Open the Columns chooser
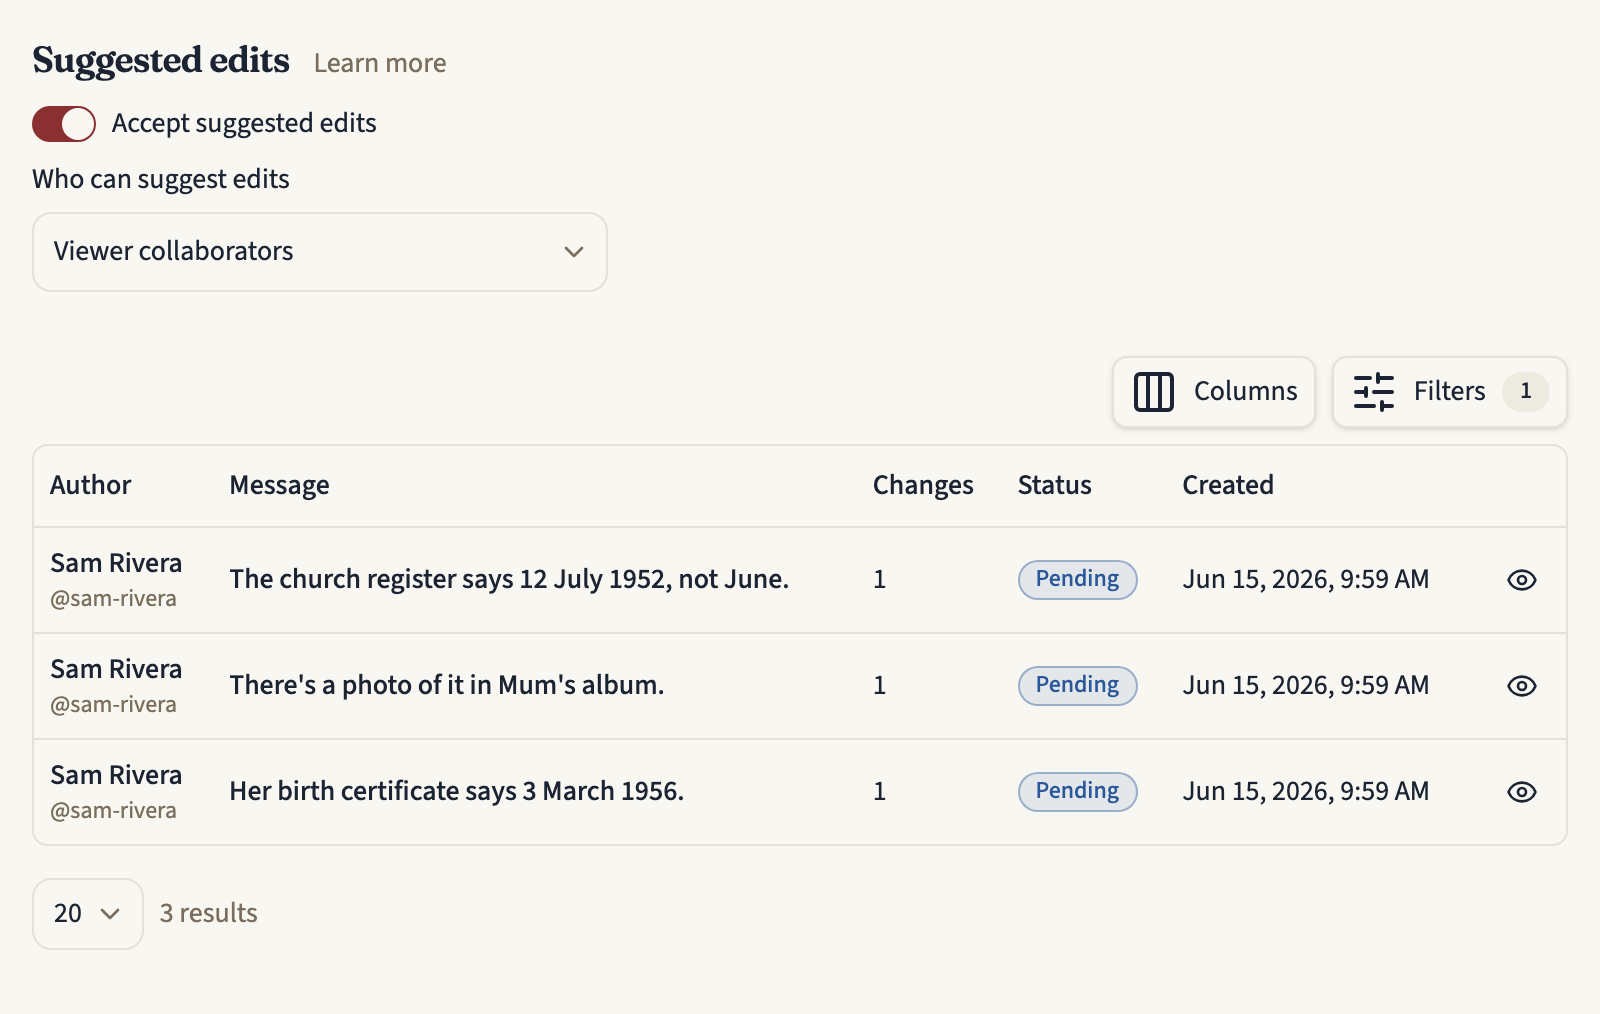 1214,392
